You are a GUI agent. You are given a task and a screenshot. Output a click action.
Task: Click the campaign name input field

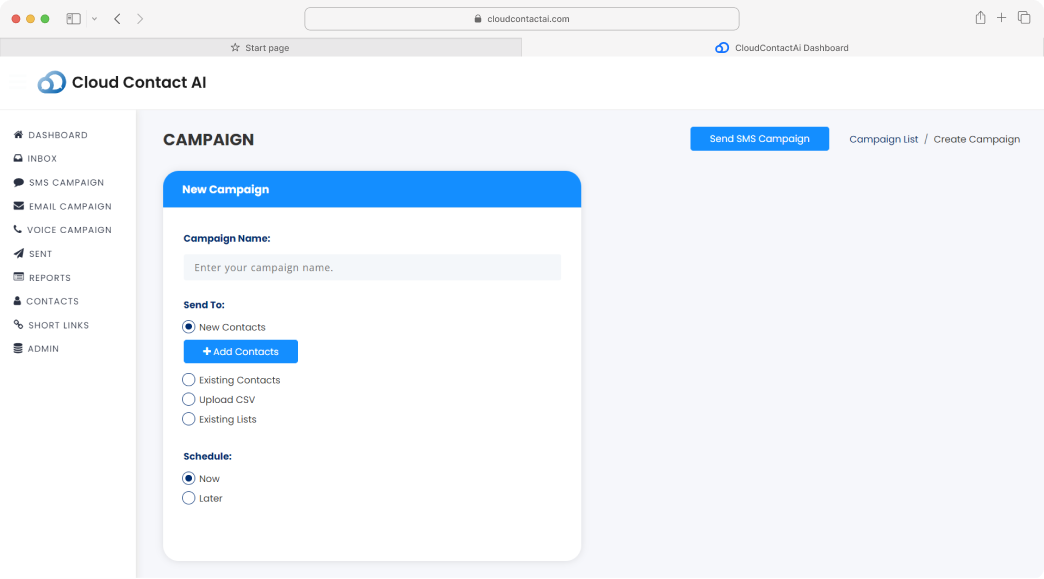(x=372, y=268)
